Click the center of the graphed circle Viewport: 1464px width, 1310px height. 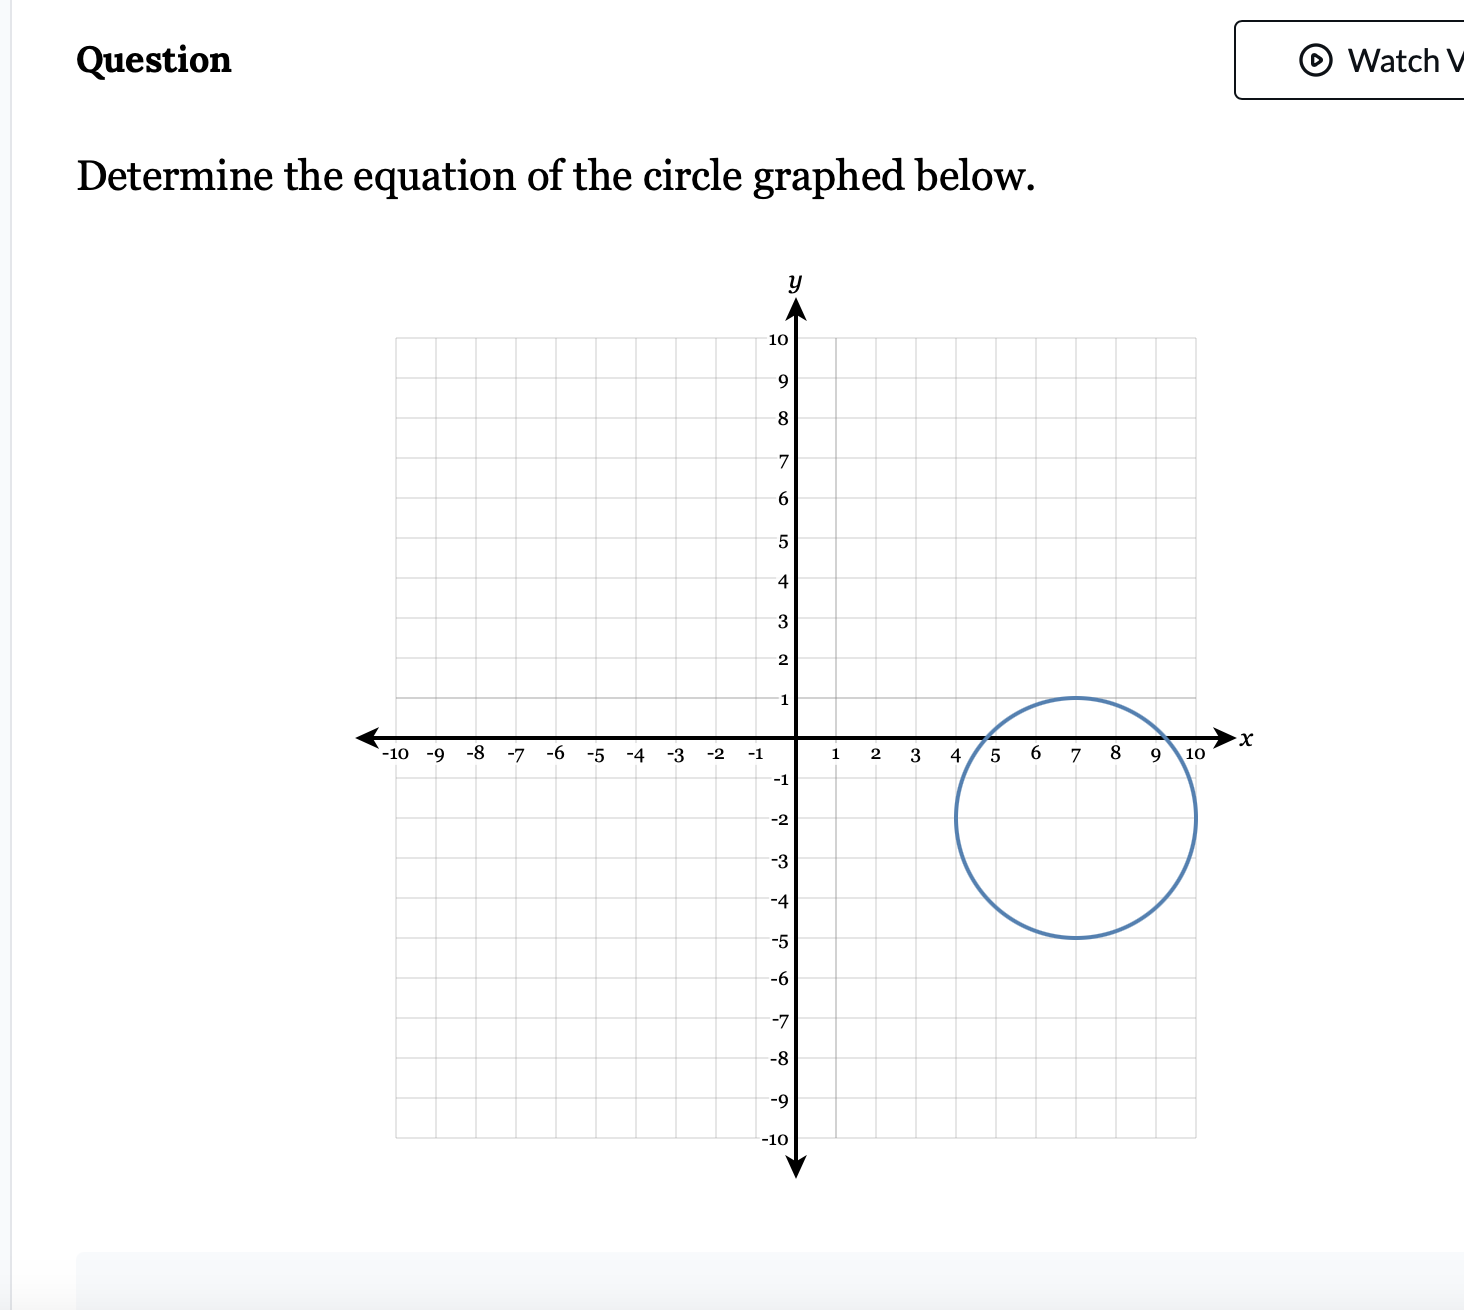1075,818
